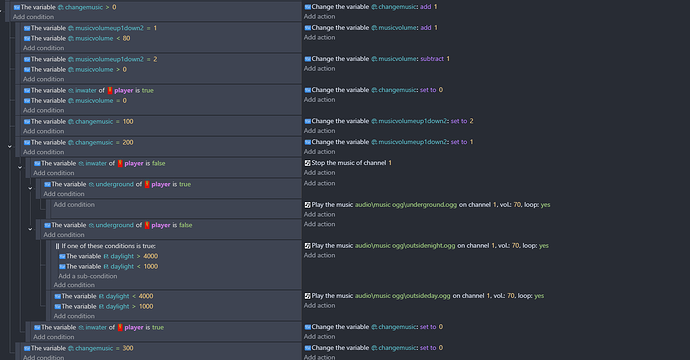The width and height of the screenshot is (690, 360).
Task: Click variable icon of musicvolume = 0 condition
Action: click(x=27, y=101)
